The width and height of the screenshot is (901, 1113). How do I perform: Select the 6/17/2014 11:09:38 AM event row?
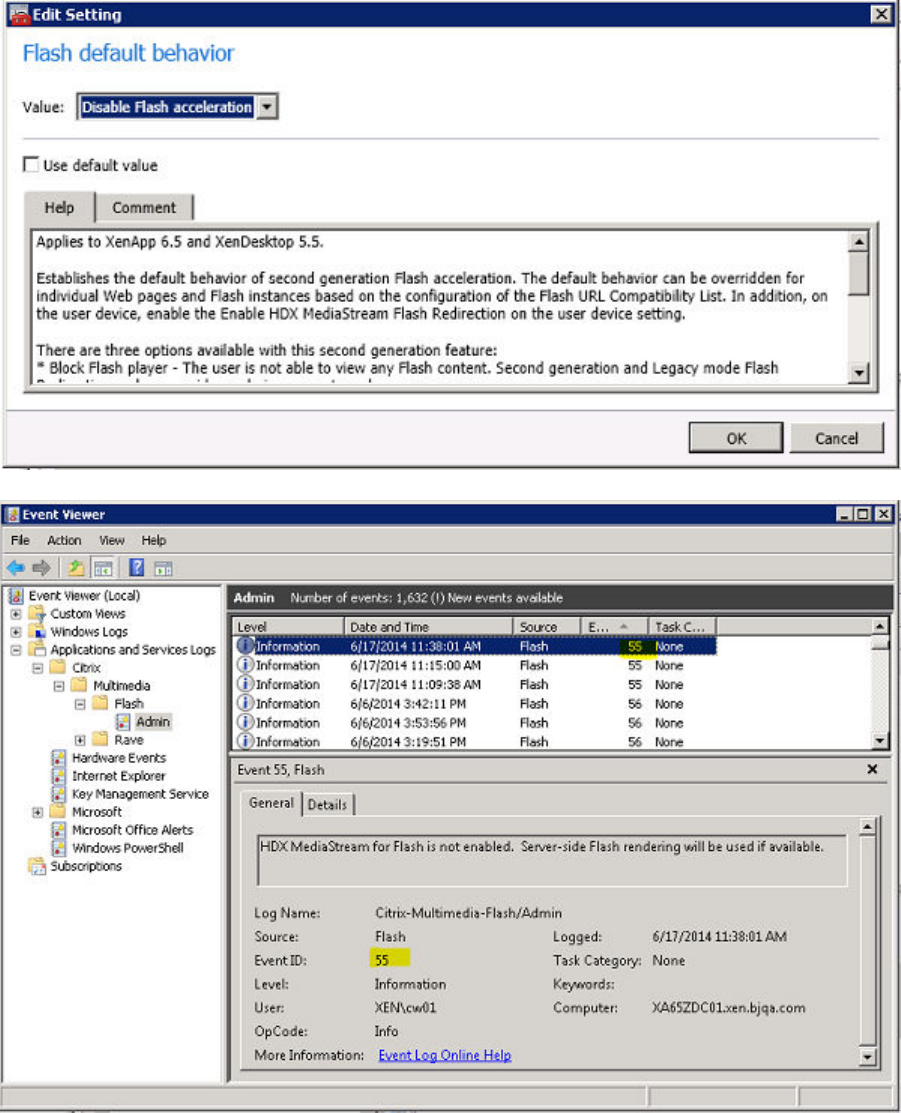tap(474, 684)
